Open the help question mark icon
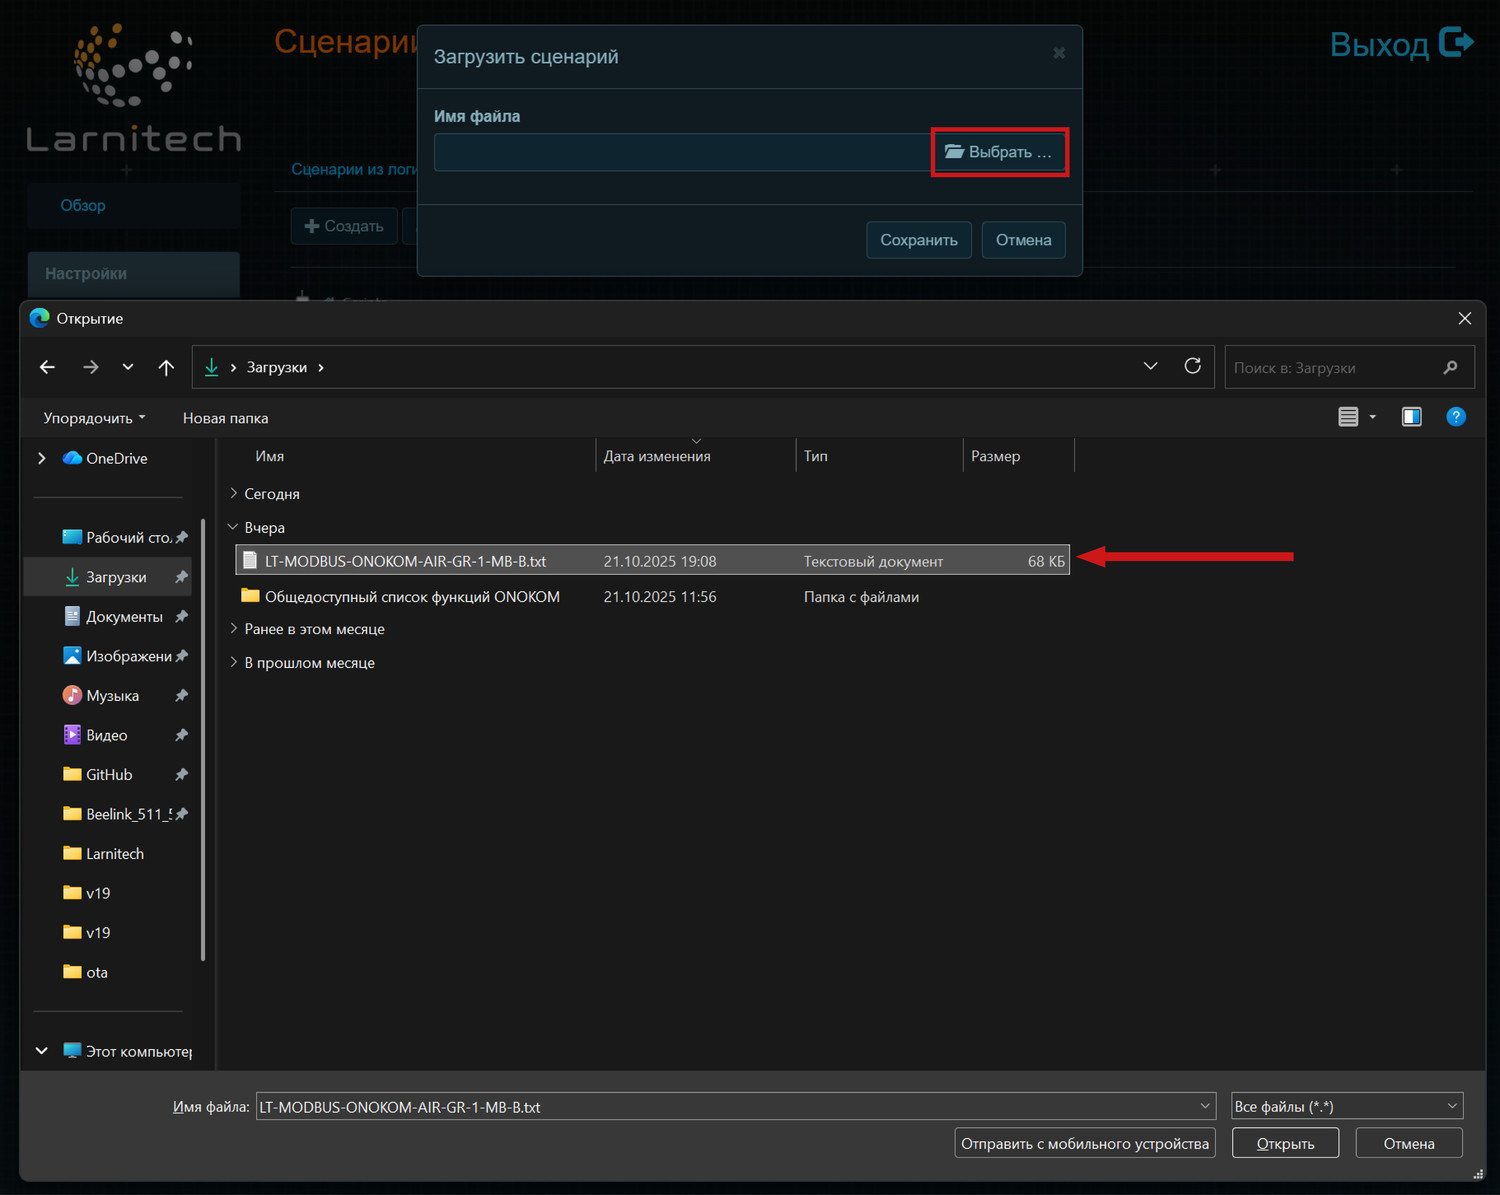1500x1195 pixels. click(x=1455, y=417)
